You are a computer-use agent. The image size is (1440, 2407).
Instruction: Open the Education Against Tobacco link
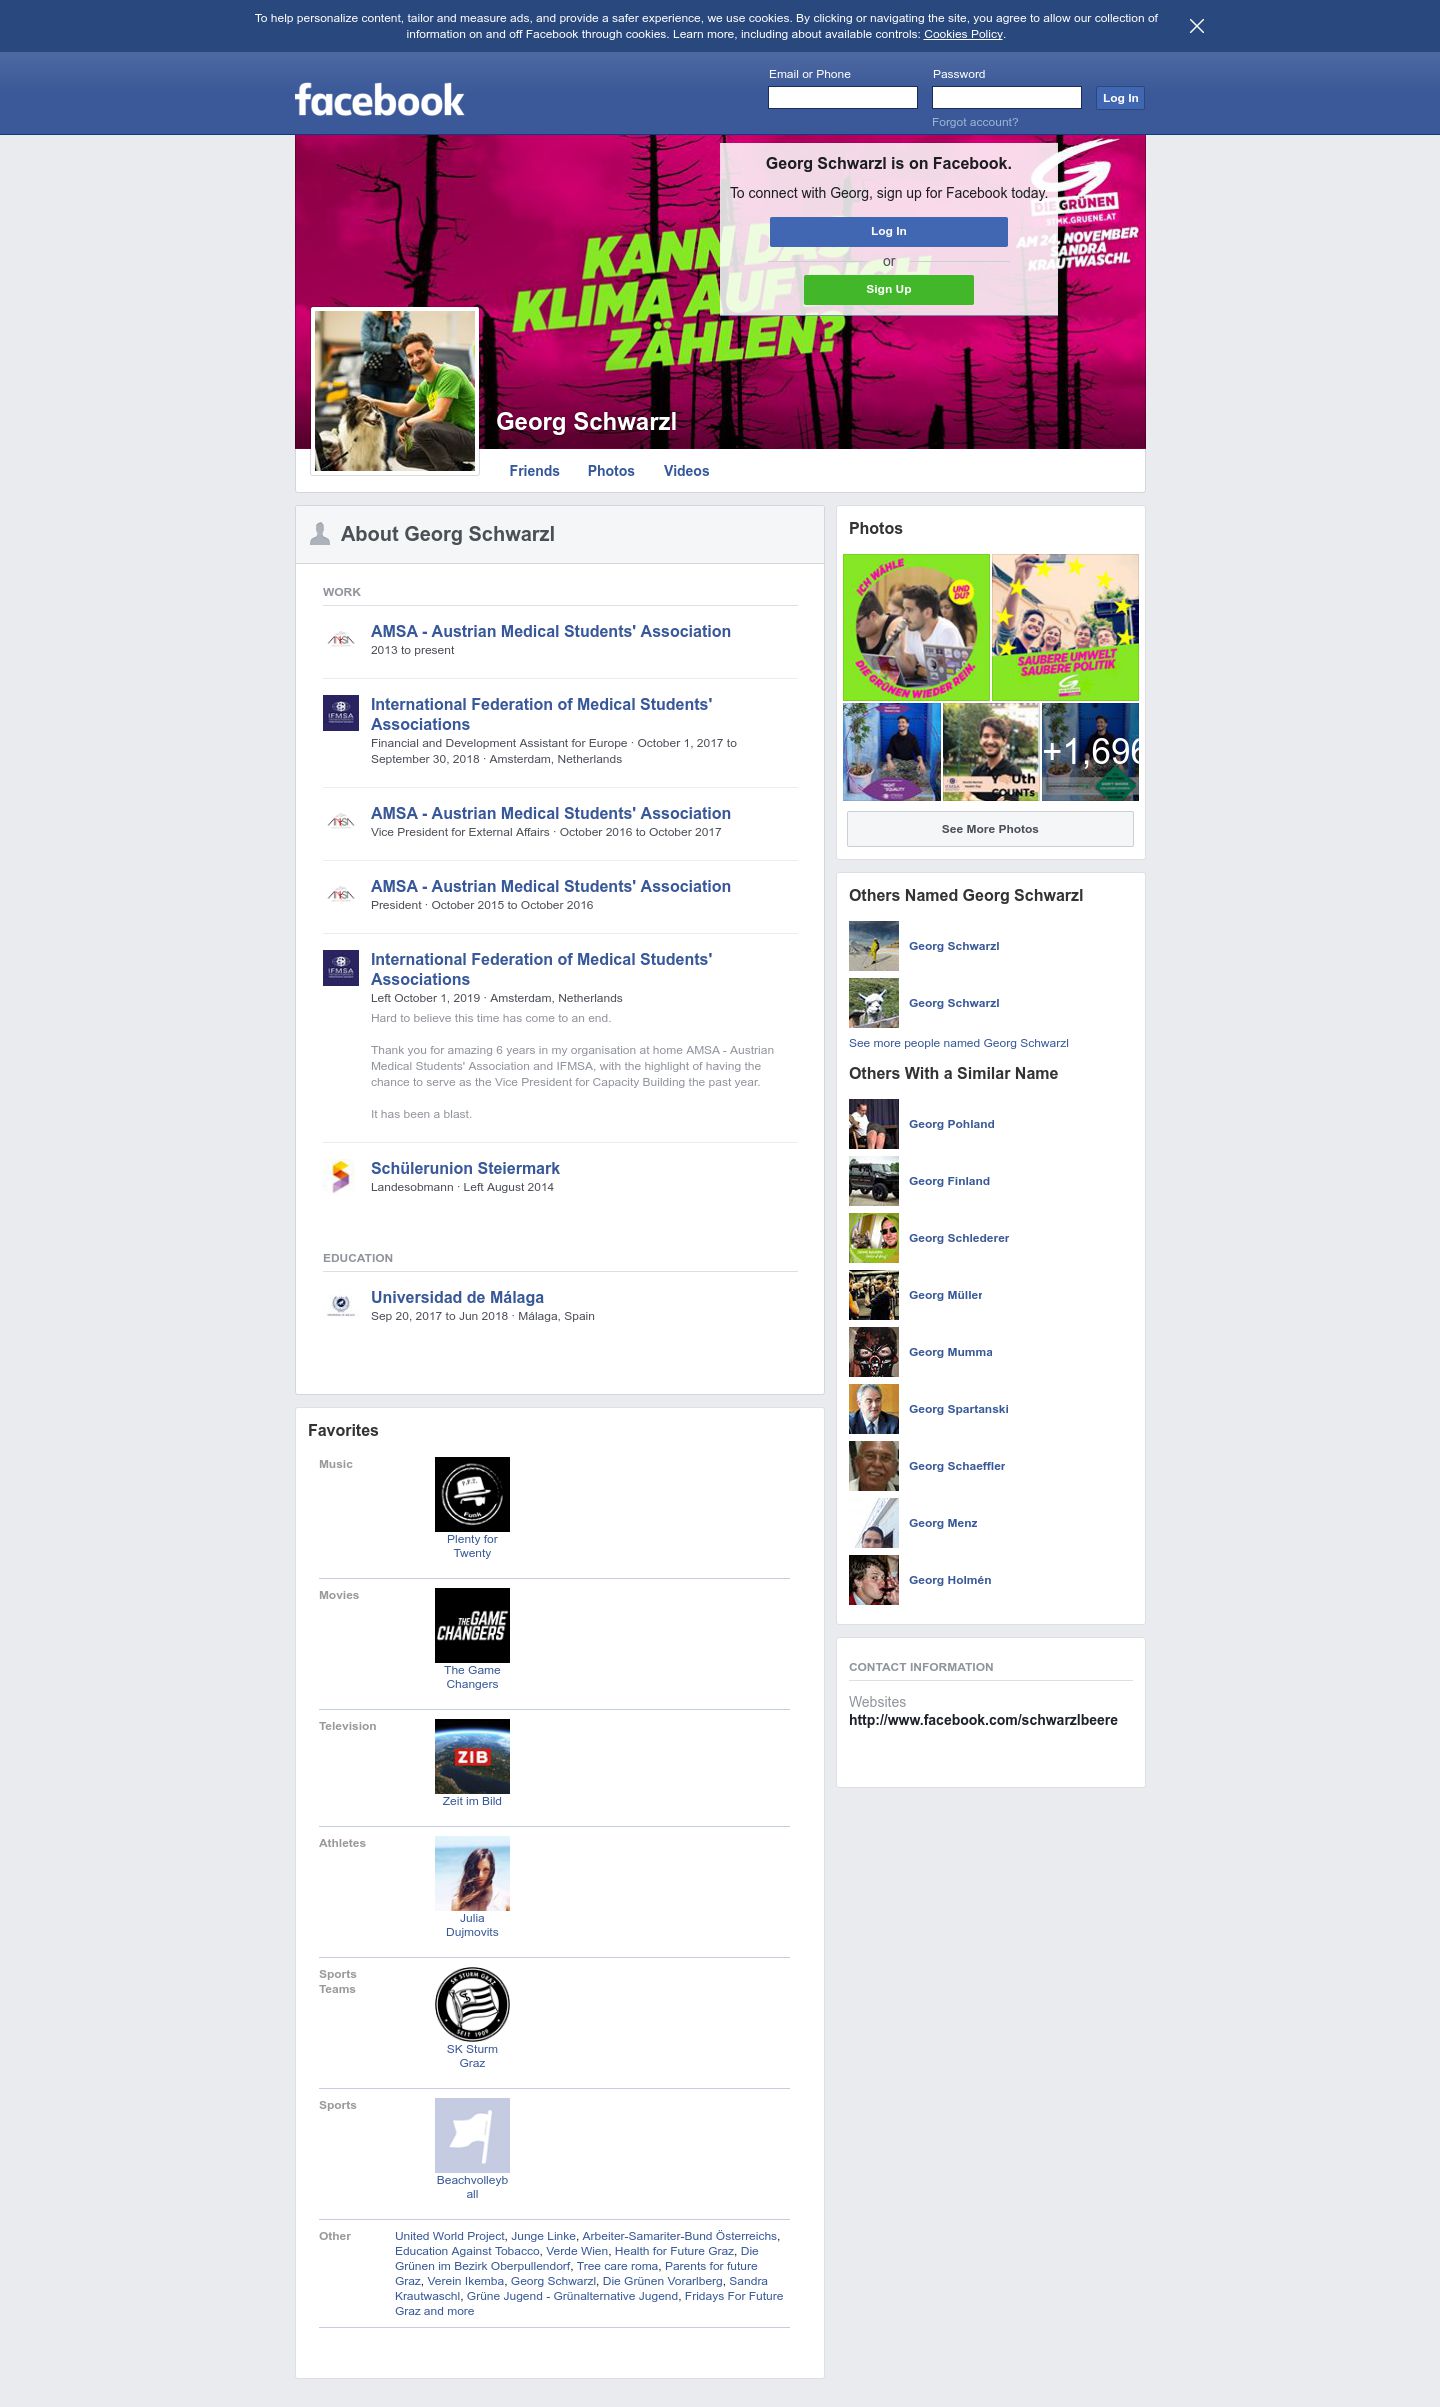click(x=467, y=2251)
